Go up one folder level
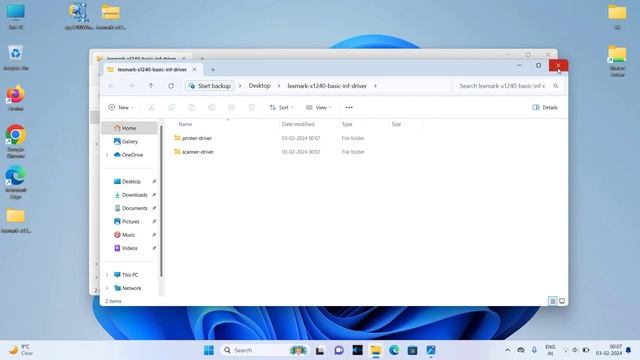 pos(151,86)
